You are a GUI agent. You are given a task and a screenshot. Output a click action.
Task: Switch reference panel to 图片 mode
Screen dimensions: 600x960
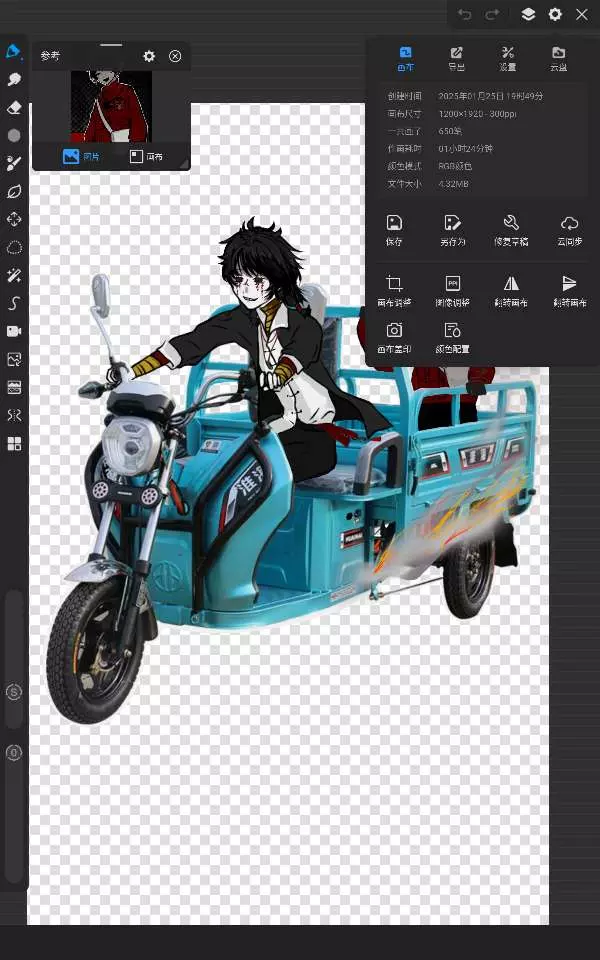coord(81,156)
